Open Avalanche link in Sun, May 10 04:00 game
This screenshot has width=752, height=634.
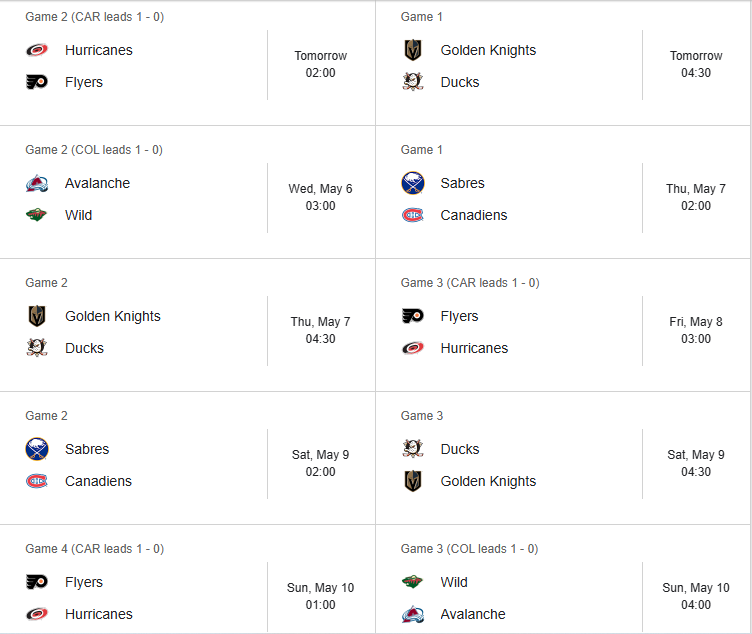tap(473, 614)
